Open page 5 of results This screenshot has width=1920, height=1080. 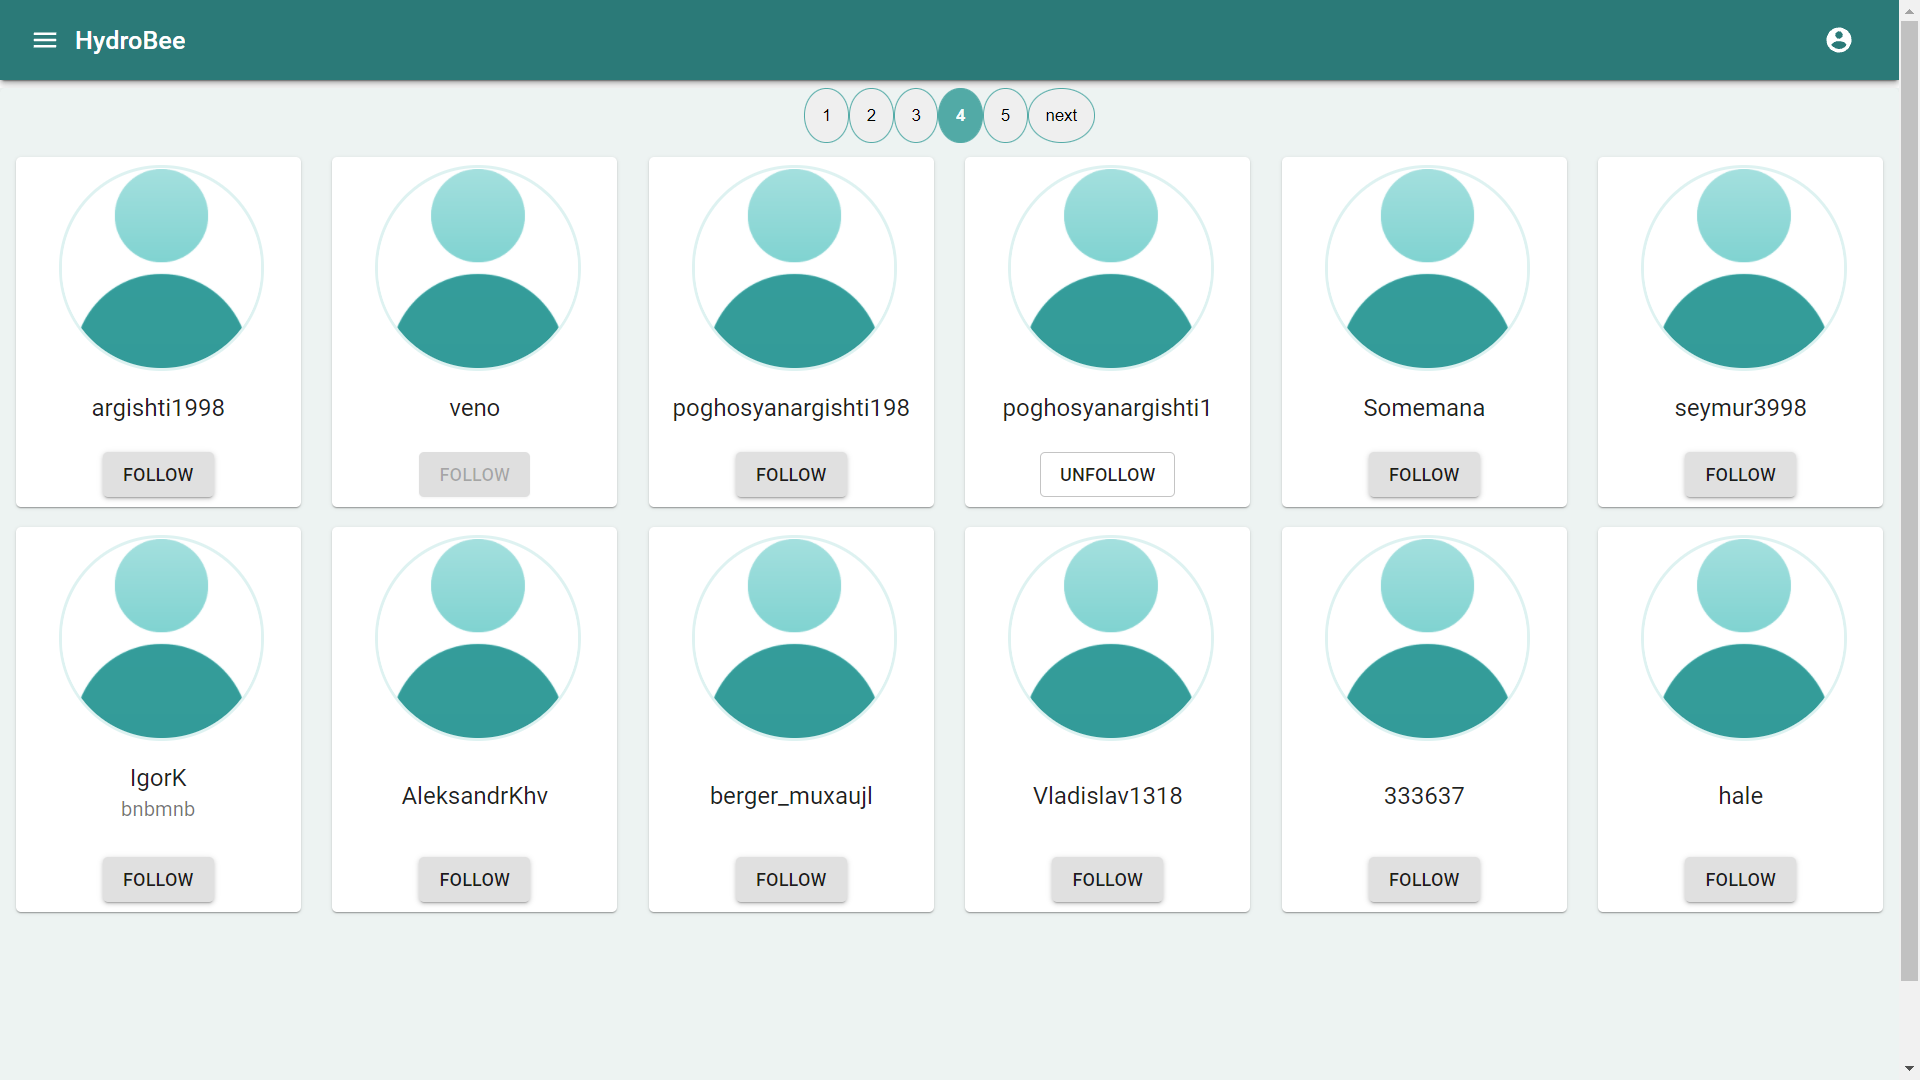(x=1005, y=115)
